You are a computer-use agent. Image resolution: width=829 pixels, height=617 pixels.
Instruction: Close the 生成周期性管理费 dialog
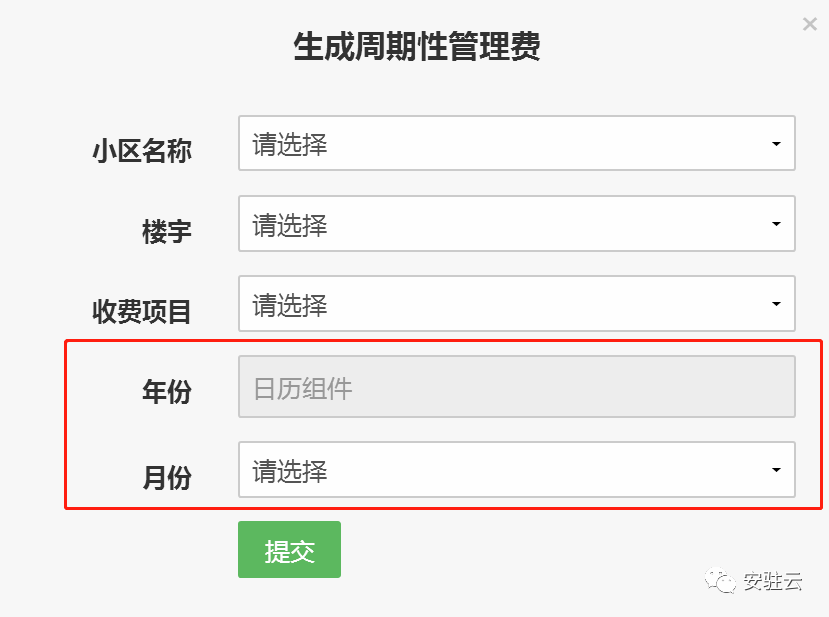809,24
